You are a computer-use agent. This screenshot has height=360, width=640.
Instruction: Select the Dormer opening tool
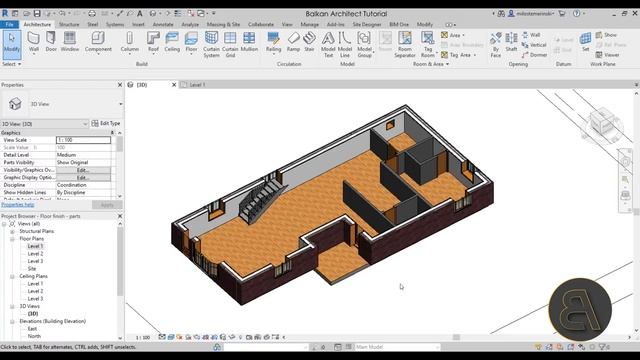click(534, 55)
